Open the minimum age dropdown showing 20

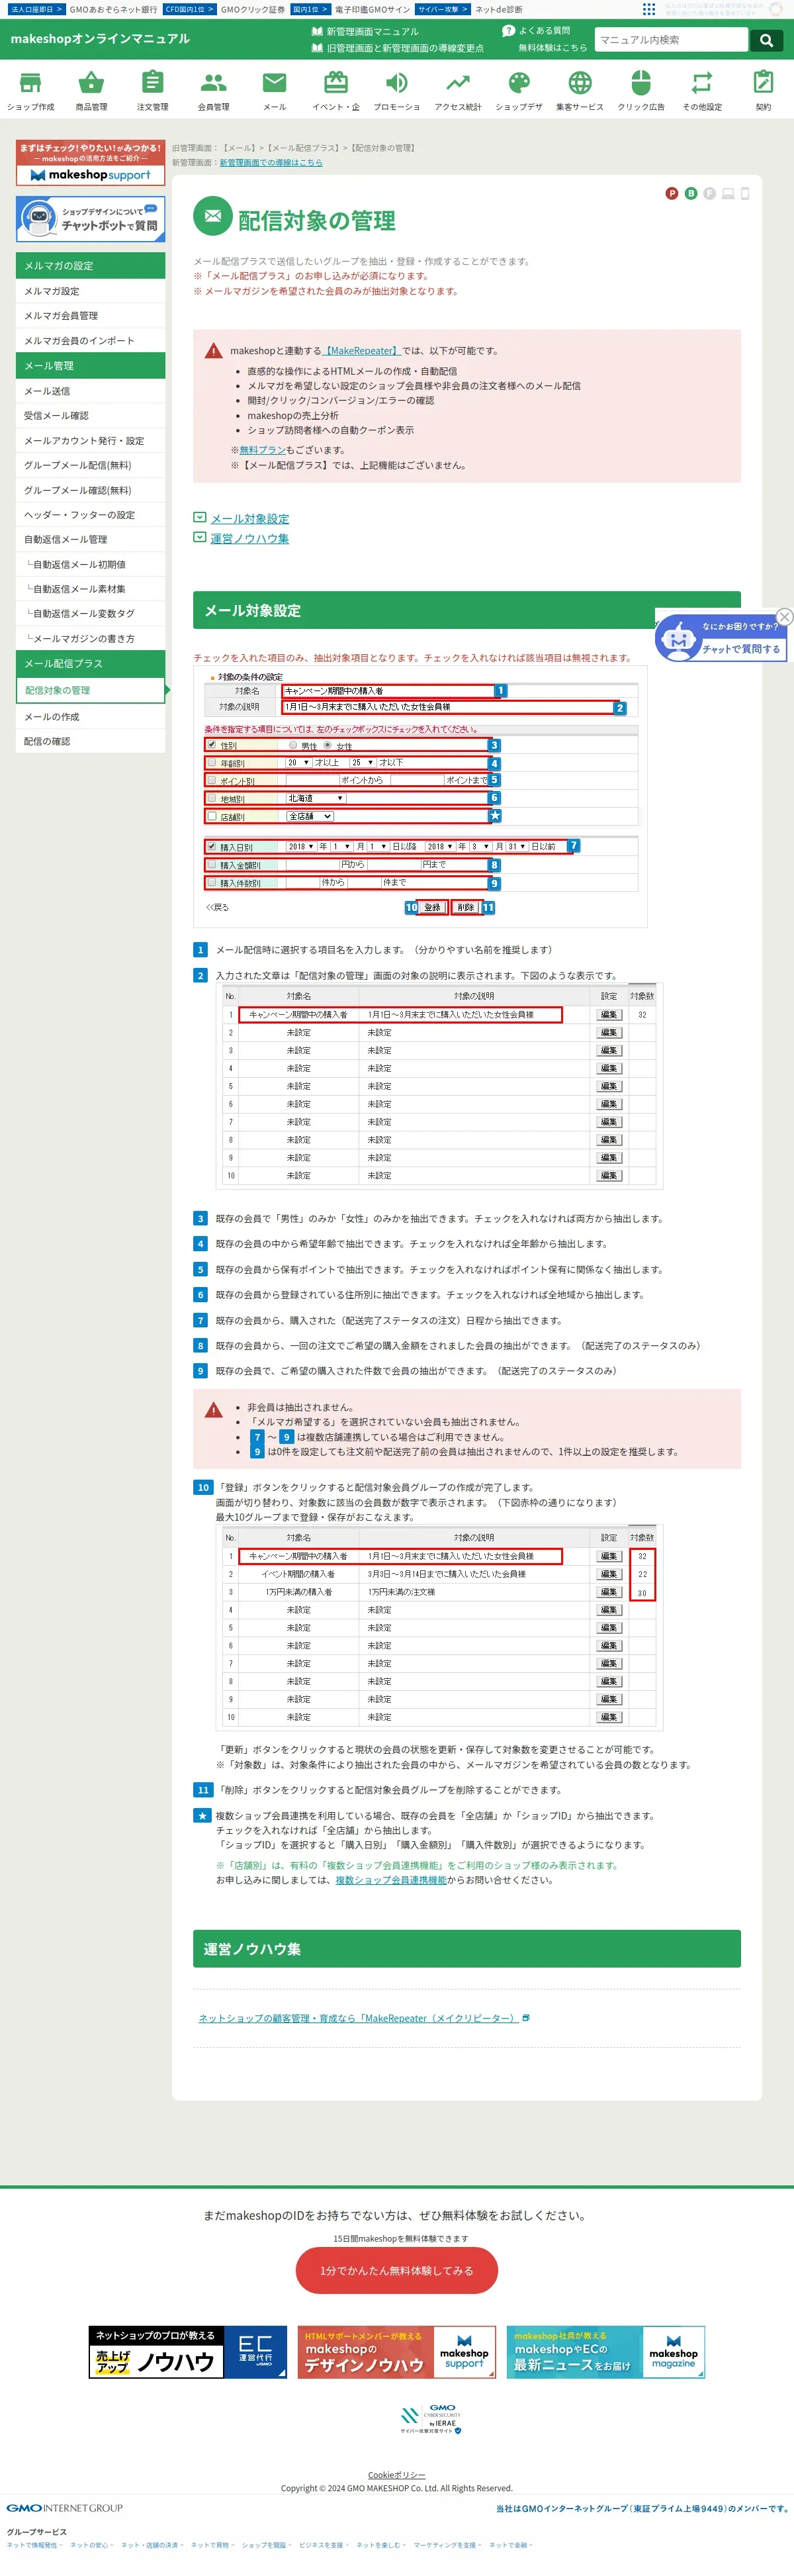point(299,763)
